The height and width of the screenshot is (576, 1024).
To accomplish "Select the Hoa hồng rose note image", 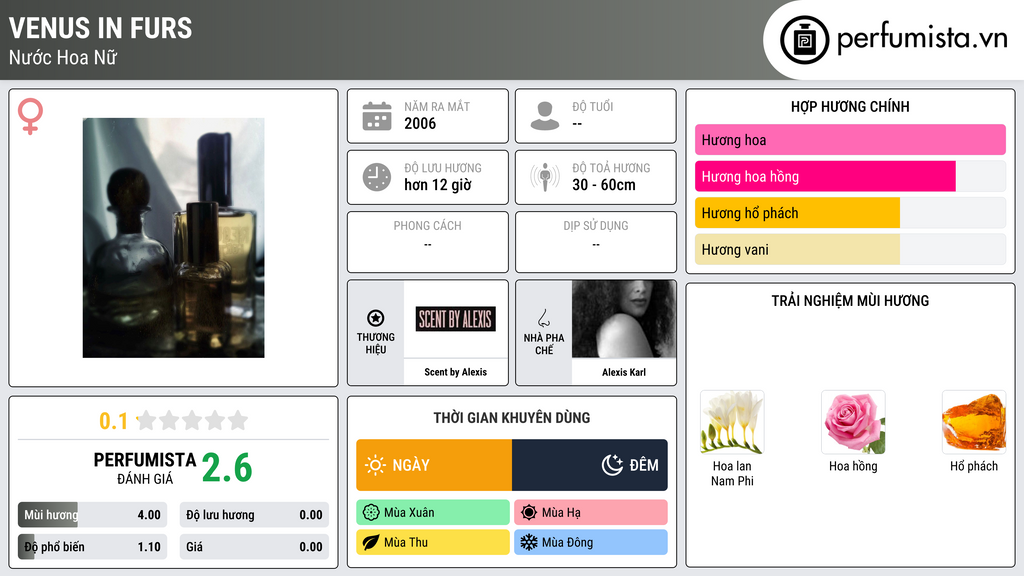I will [853, 423].
